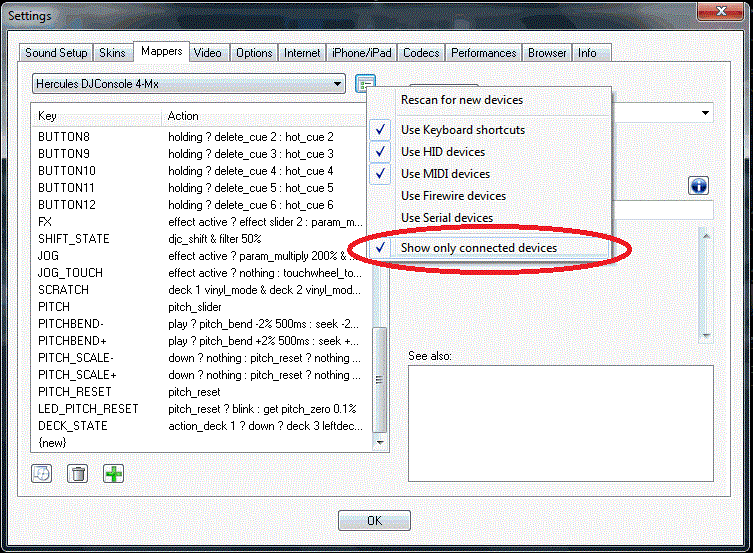Click action text 'djc_shift & filter 50%'
The image size is (753, 553).
click(x=215, y=239)
